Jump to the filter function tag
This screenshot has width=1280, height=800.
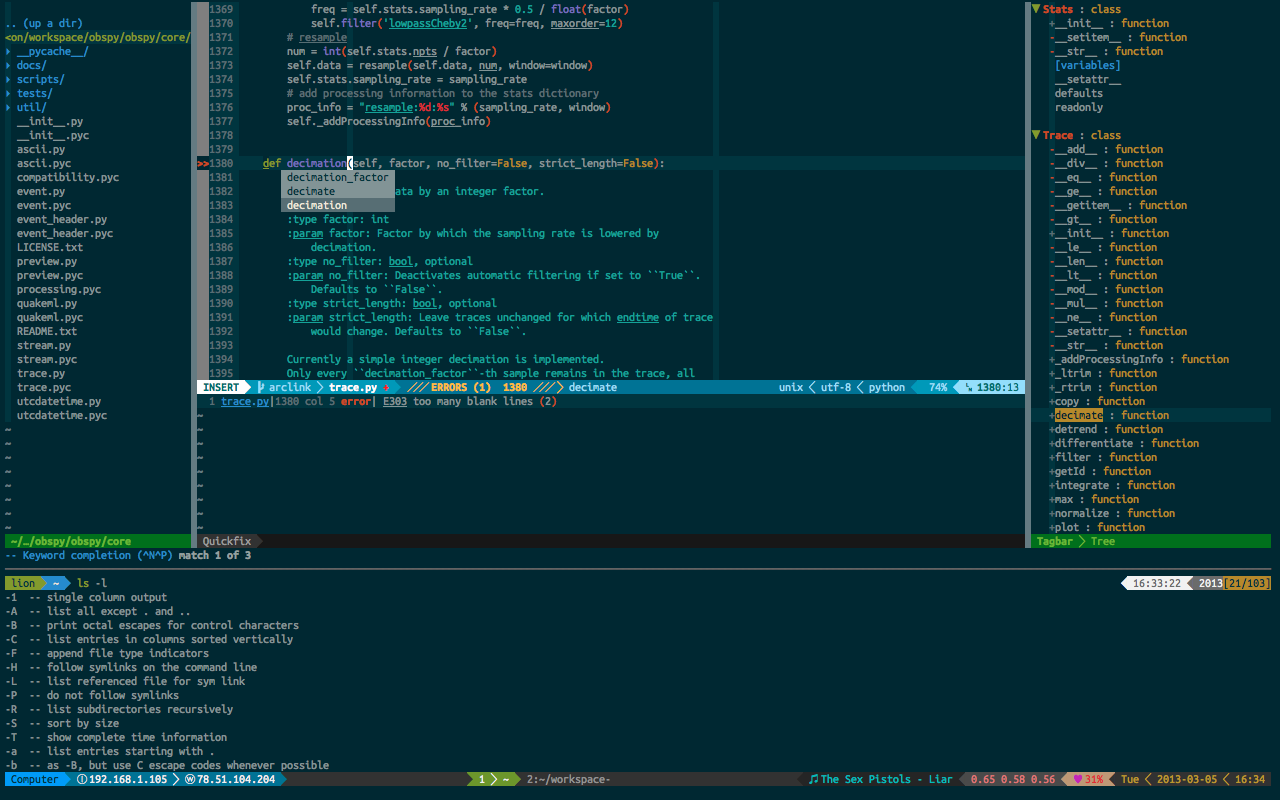(x=1073, y=457)
